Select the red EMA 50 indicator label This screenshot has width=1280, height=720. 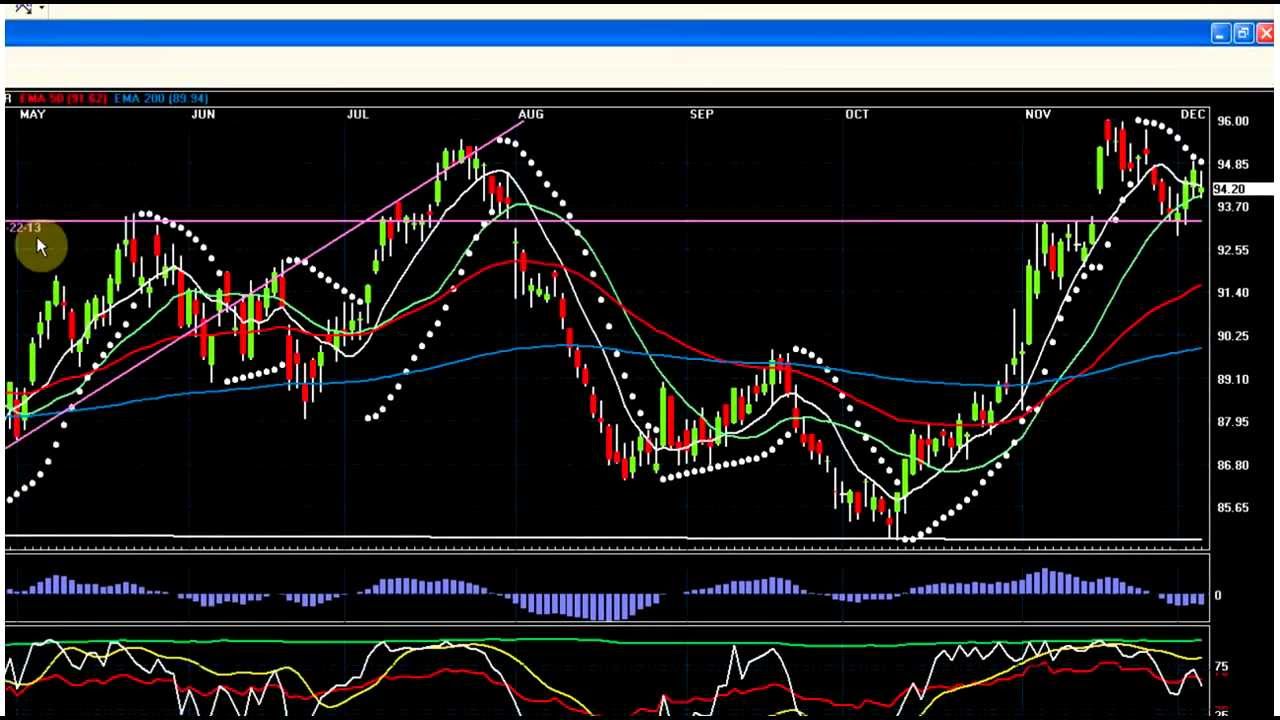(62, 98)
